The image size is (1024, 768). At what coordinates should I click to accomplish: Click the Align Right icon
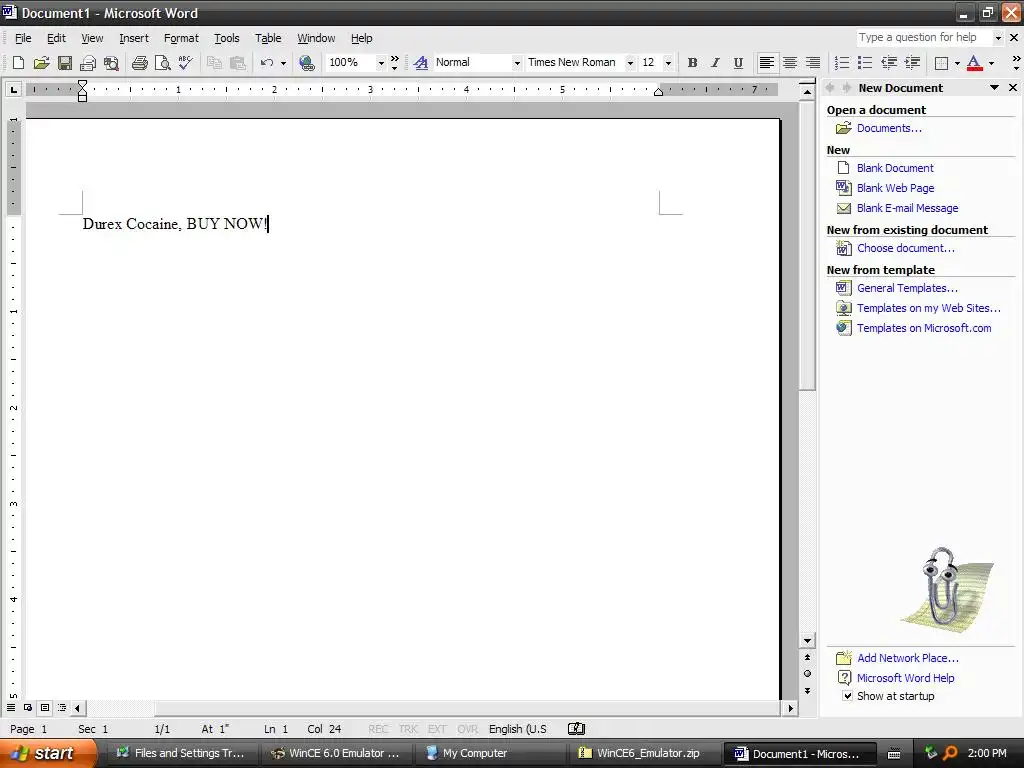point(812,63)
